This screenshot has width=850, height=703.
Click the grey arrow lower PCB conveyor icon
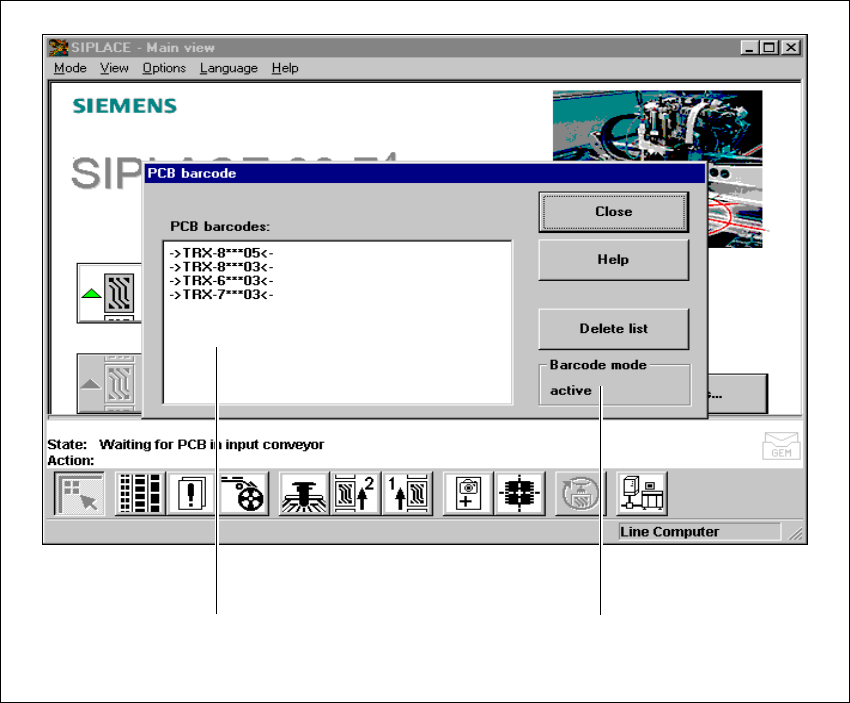(110, 384)
